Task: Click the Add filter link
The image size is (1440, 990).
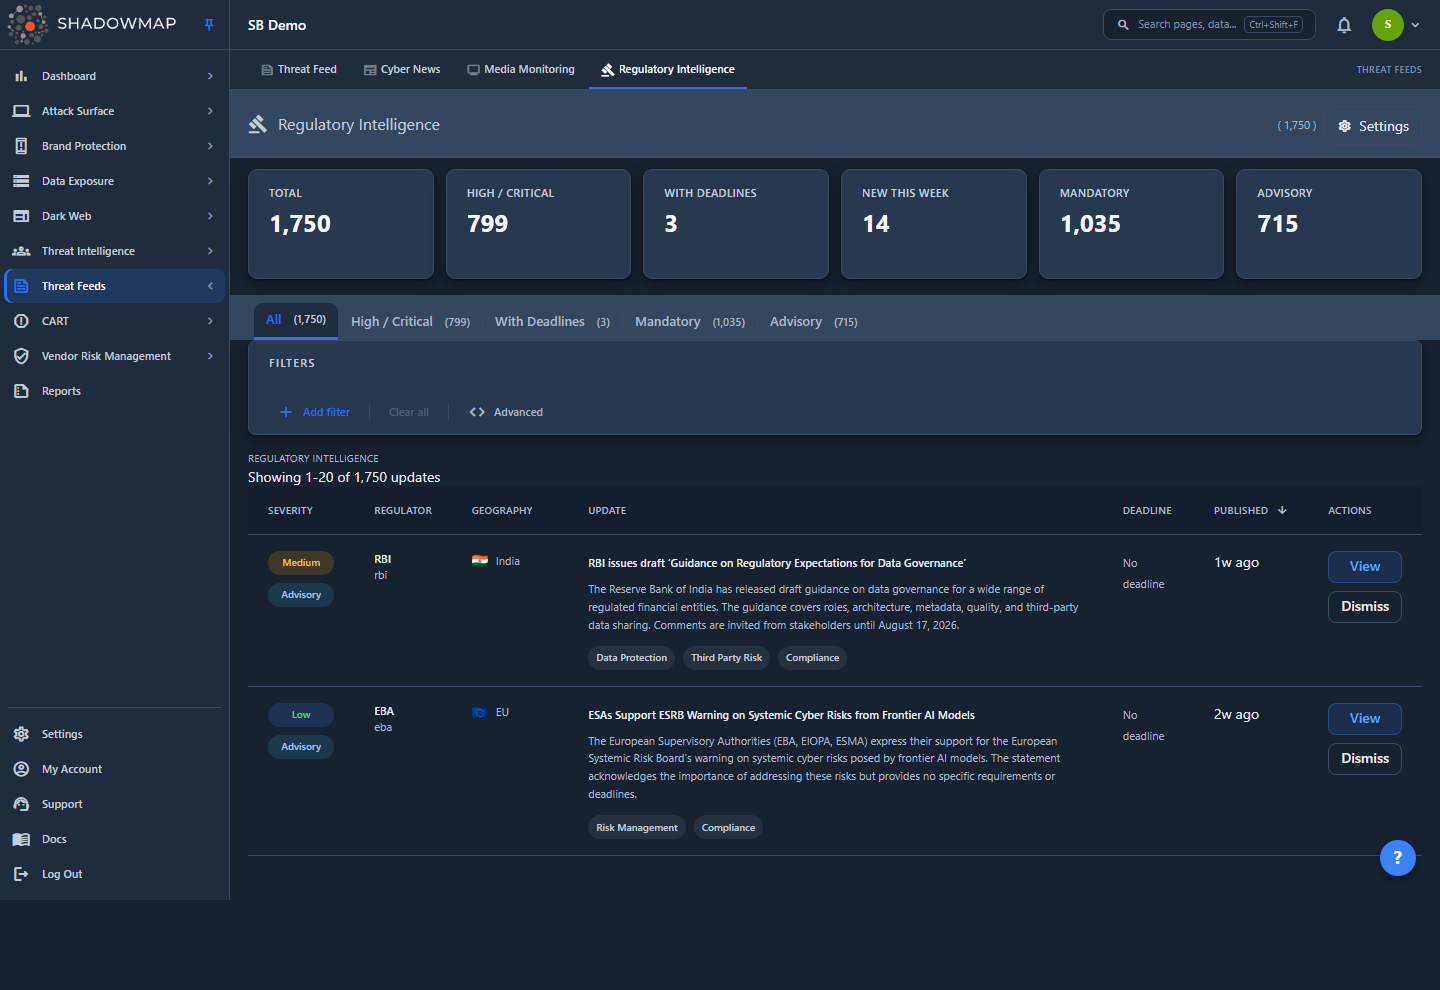Action: pos(315,412)
